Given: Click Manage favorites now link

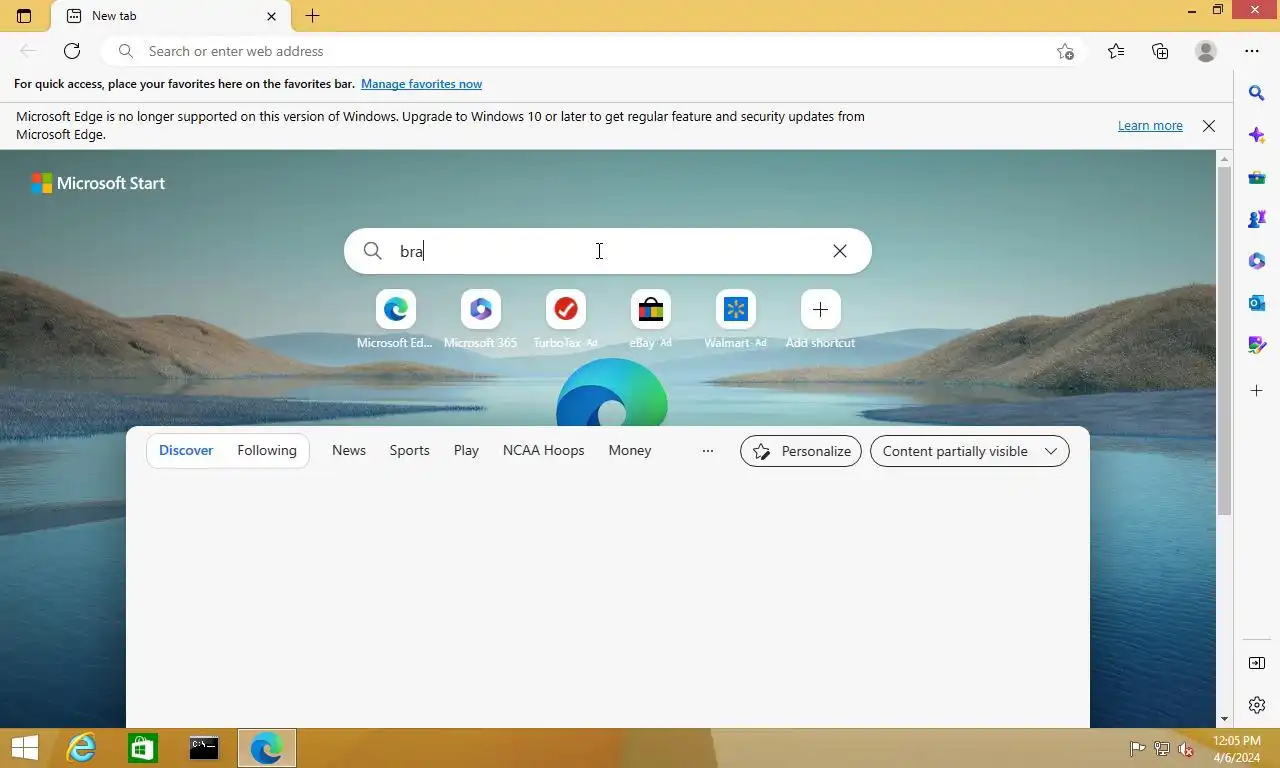Looking at the screenshot, I should tap(421, 84).
